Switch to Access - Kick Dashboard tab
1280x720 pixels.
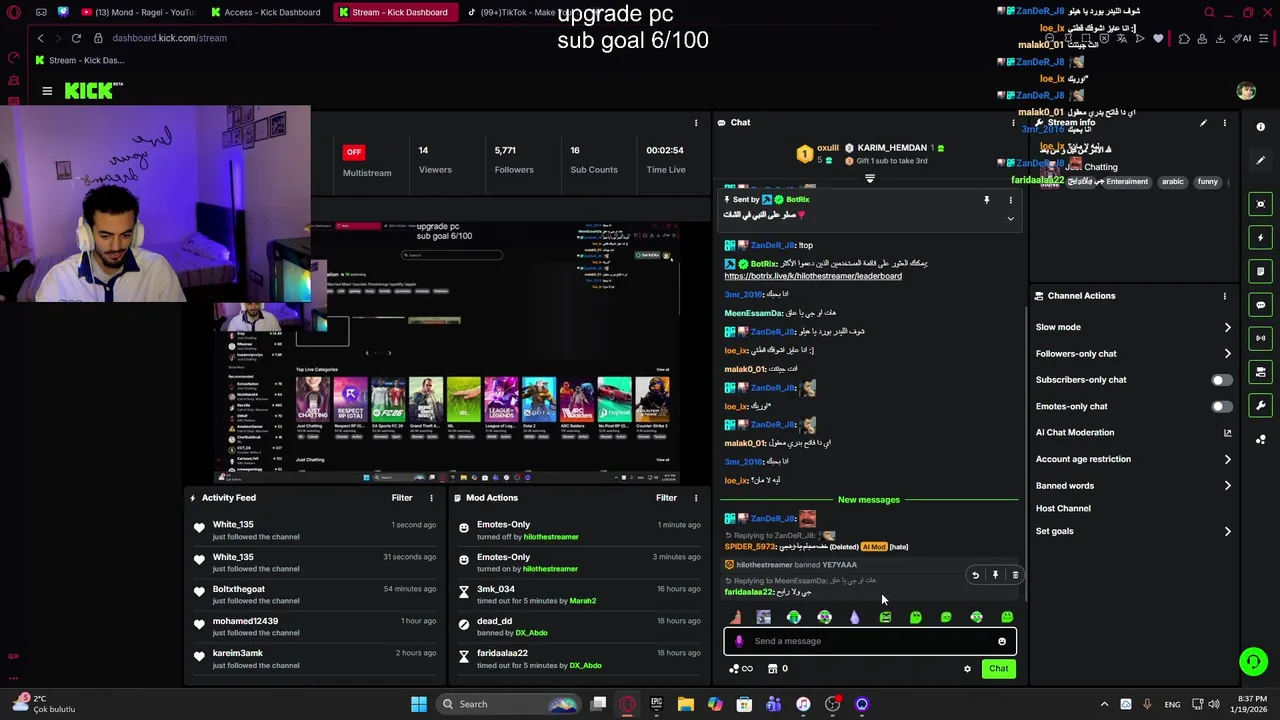click(265, 13)
